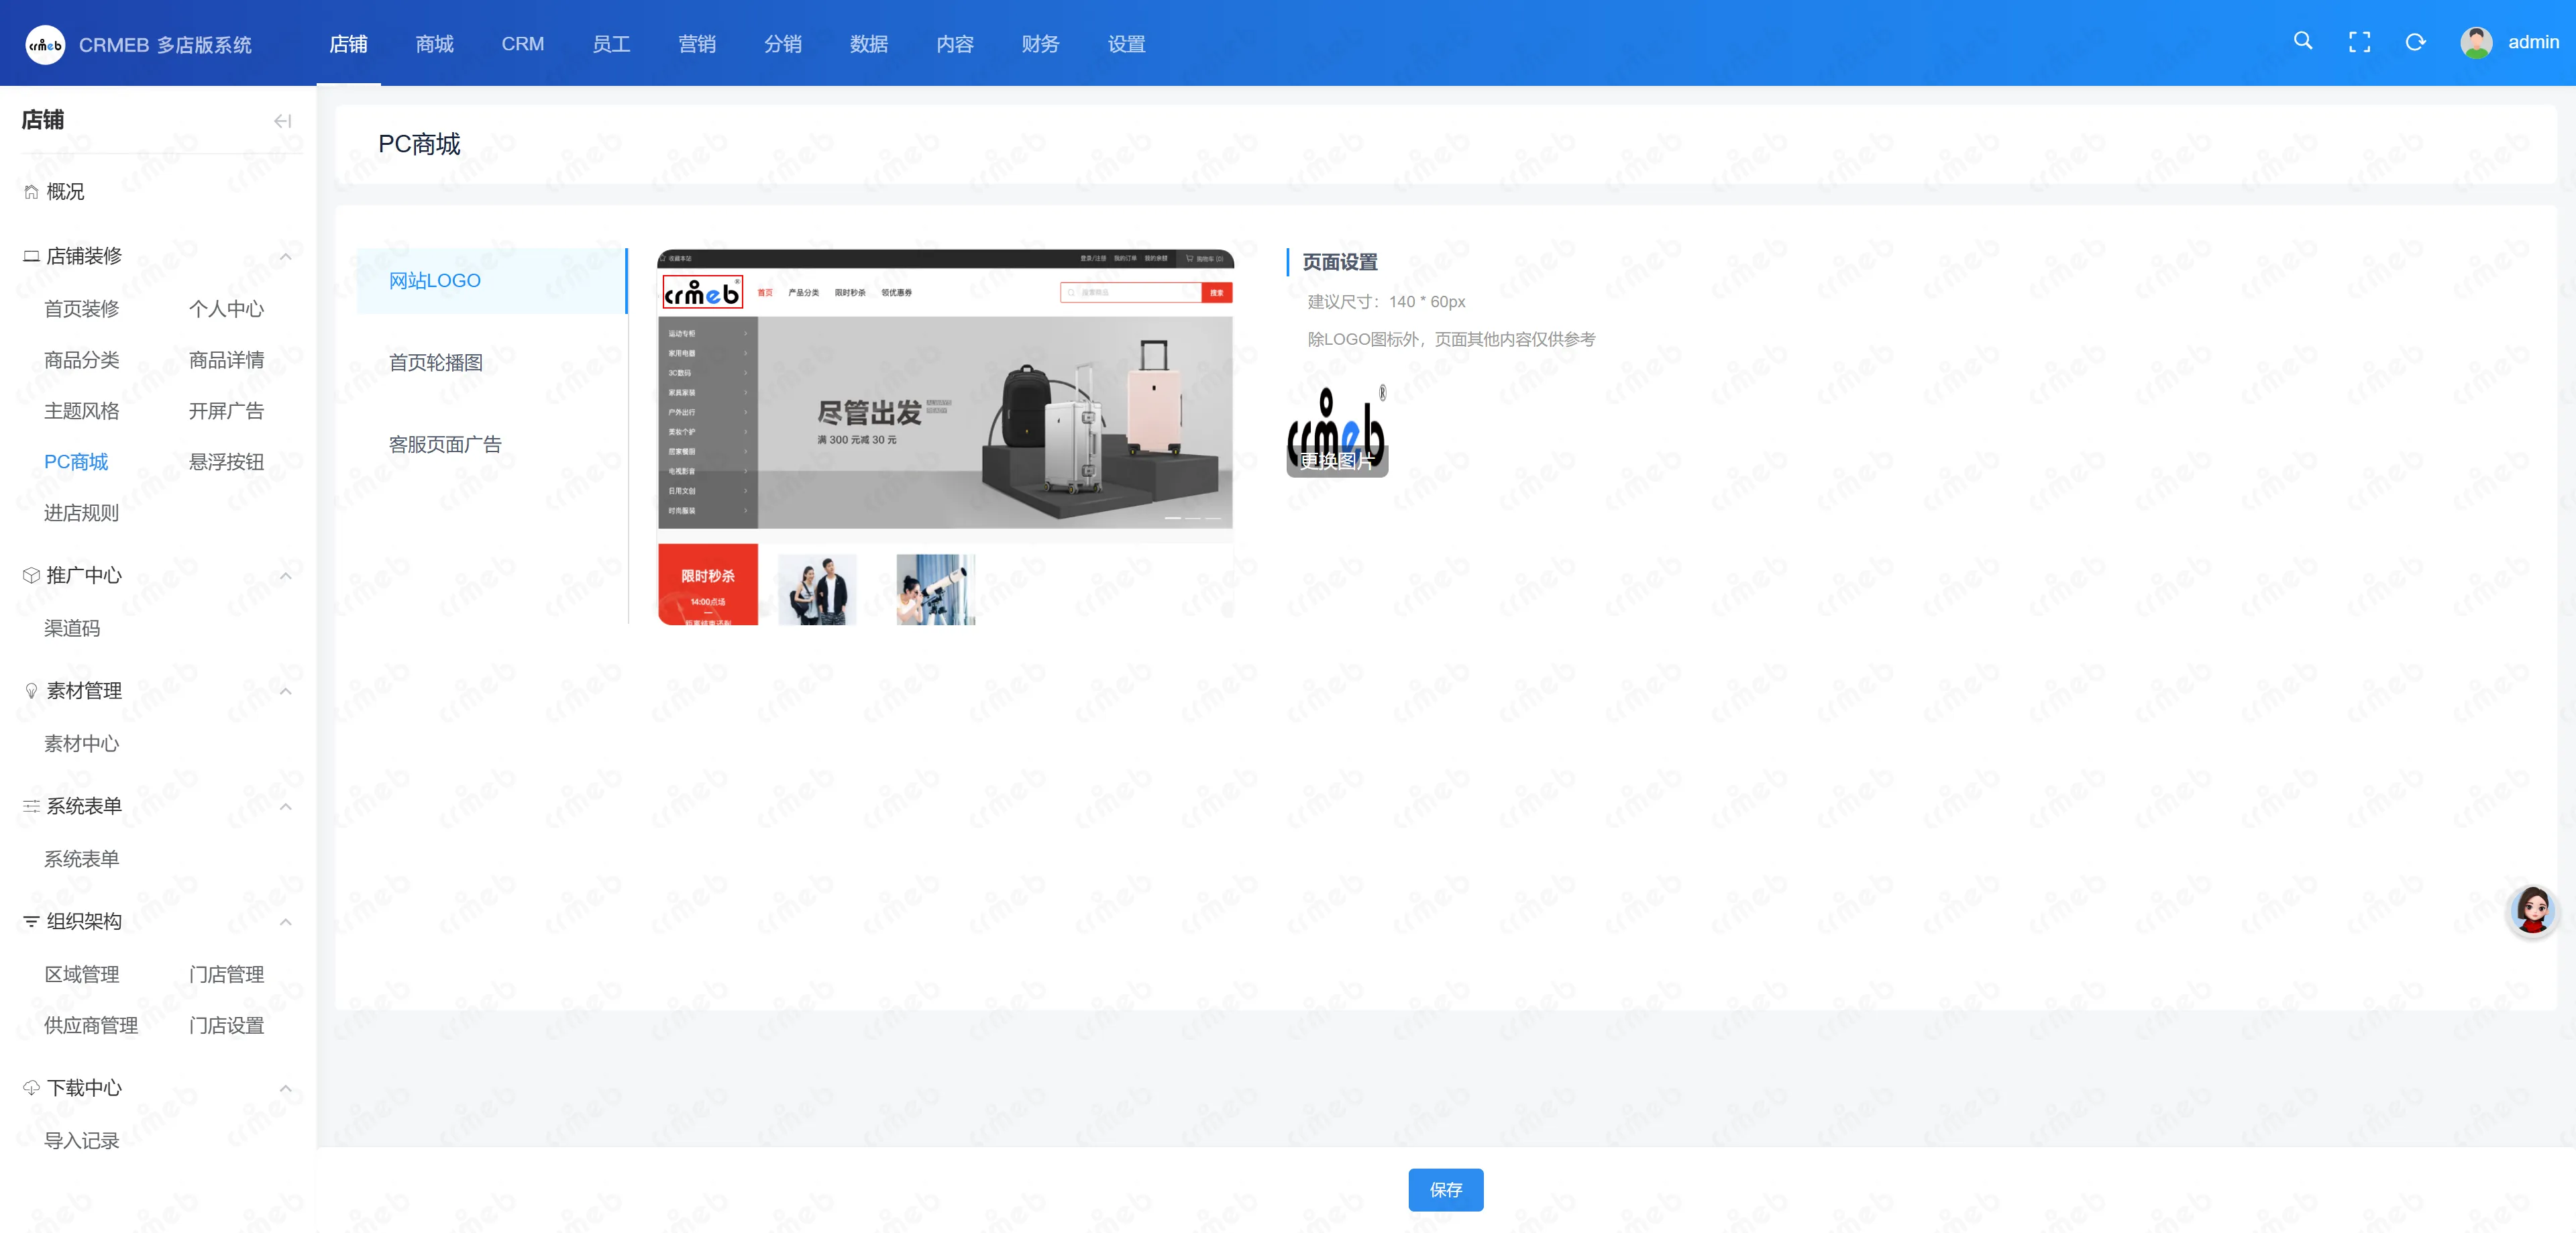The width and height of the screenshot is (2576, 1233).
Task: Collapse the 店铺装修 section chevron
Action: (x=286, y=256)
